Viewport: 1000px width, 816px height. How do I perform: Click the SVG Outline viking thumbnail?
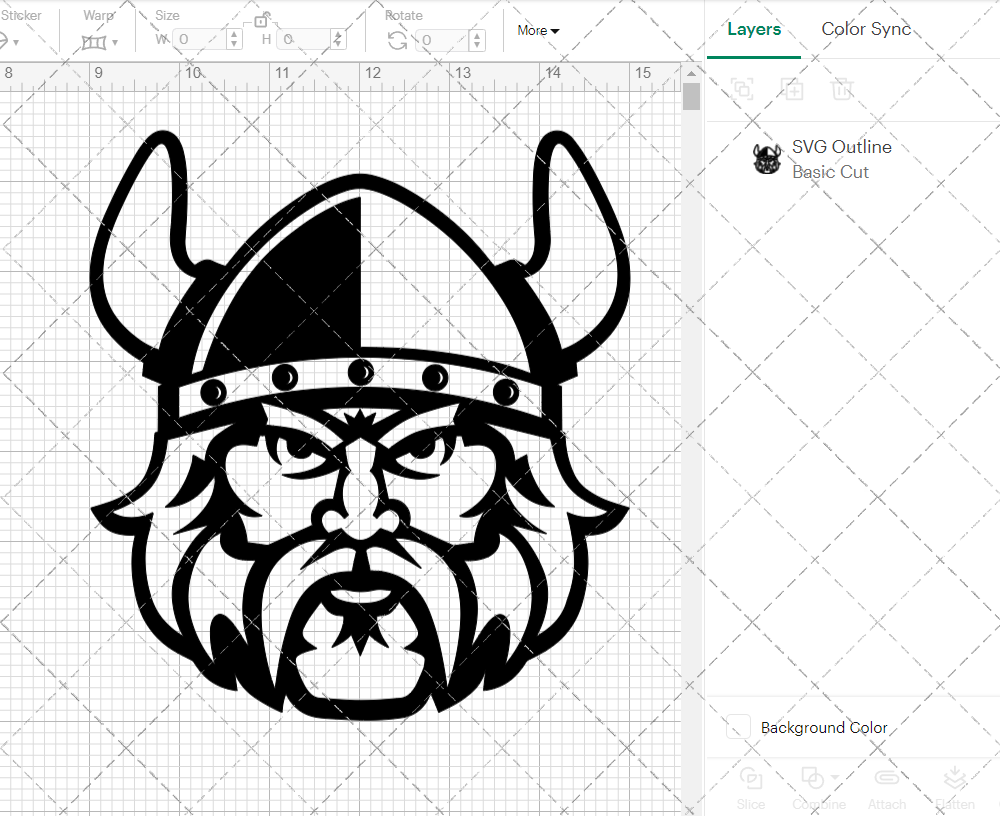point(767,159)
